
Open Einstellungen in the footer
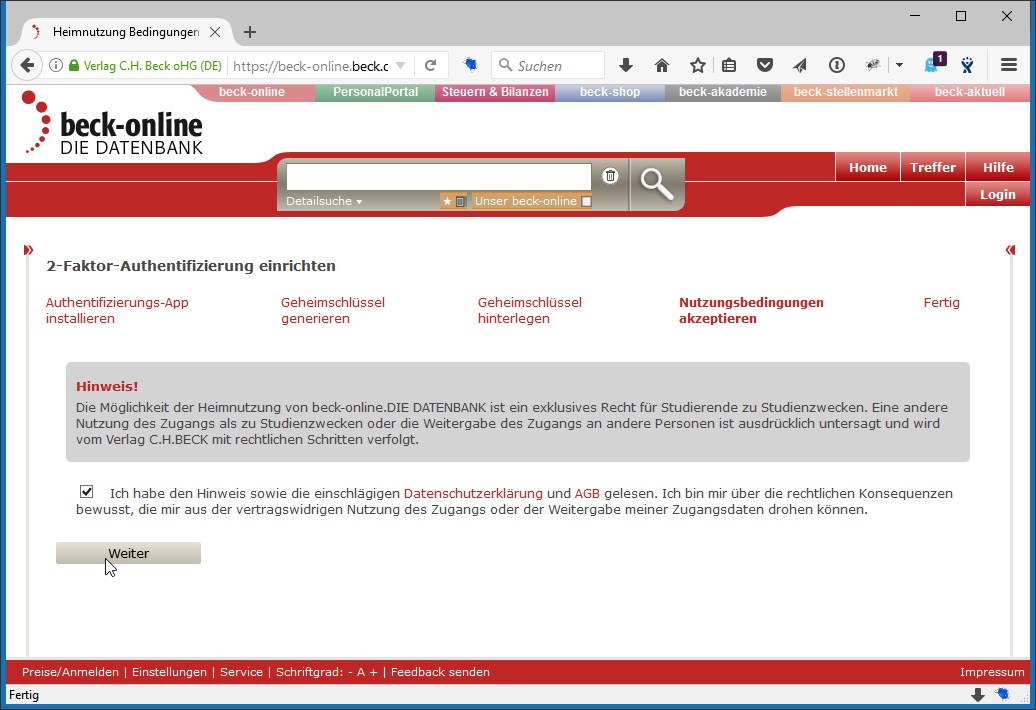click(x=169, y=672)
